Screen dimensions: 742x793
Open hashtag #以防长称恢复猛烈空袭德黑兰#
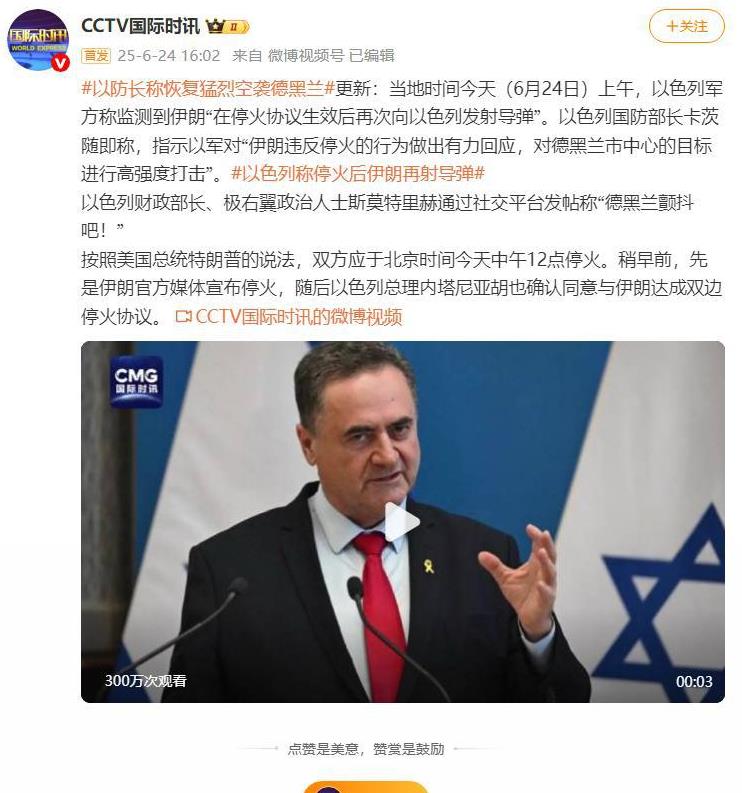(x=208, y=89)
